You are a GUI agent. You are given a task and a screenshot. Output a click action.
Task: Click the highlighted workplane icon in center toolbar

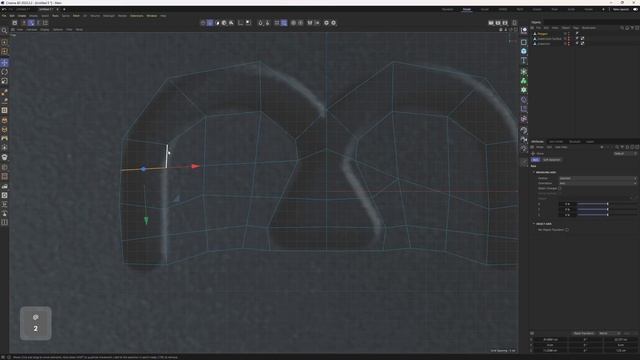click(284, 23)
